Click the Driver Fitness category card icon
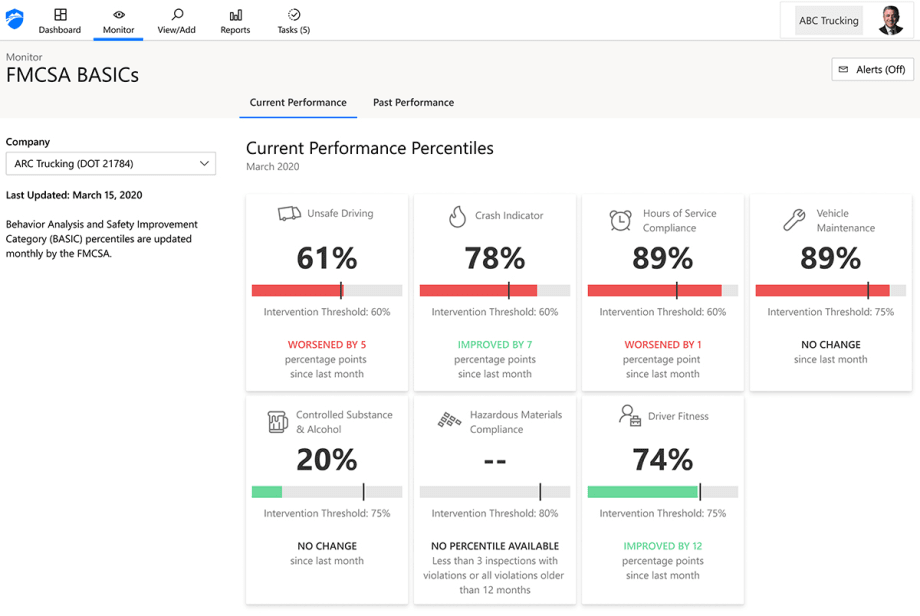The image size is (920, 616). point(628,414)
